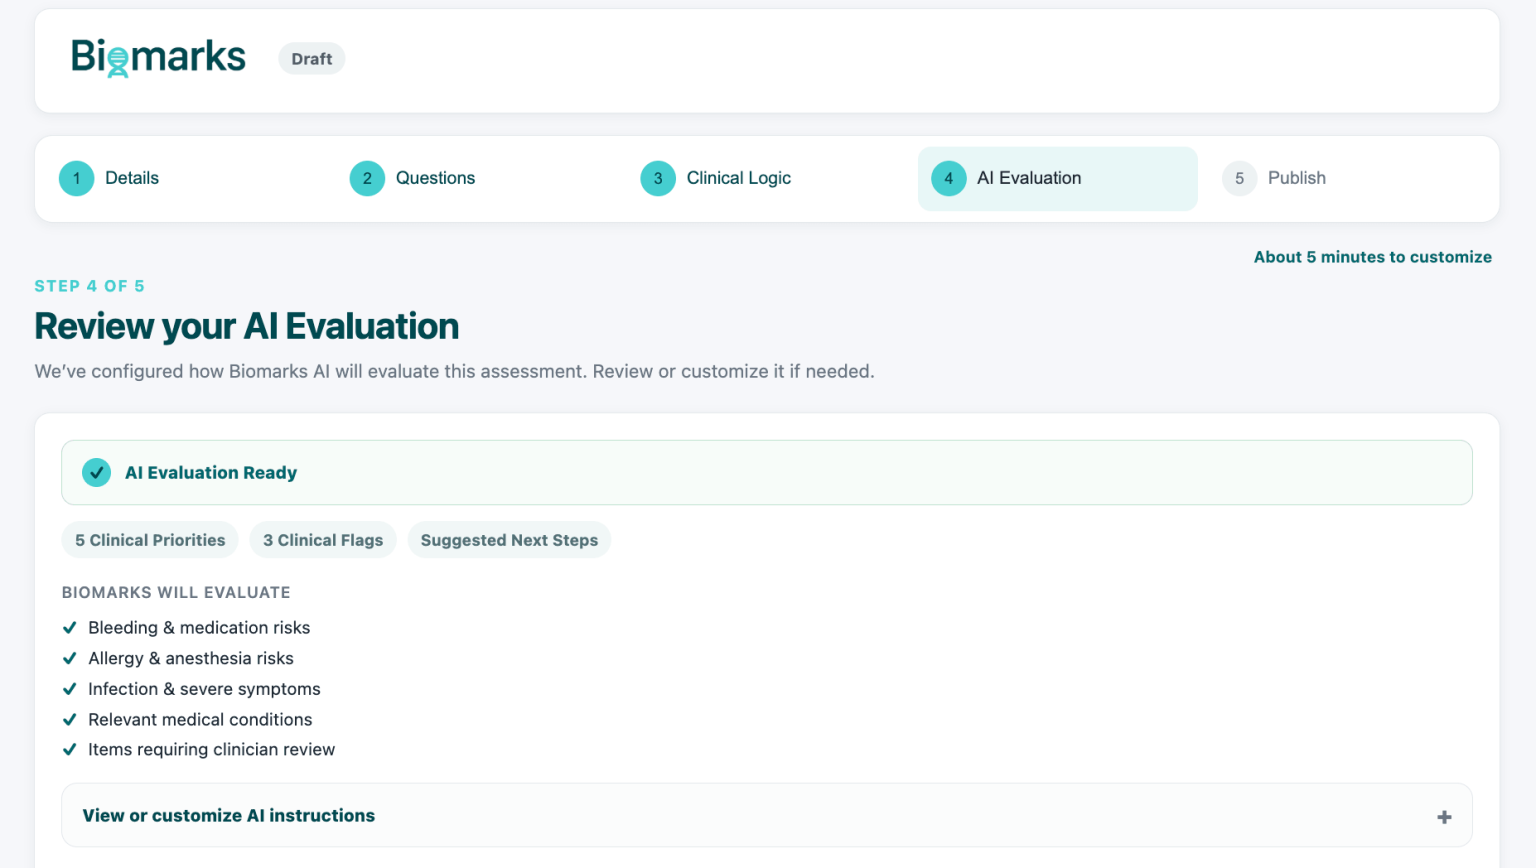Click the AI Evaluation Ready checkmark icon
The height and width of the screenshot is (868, 1536).
click(97, 472)
